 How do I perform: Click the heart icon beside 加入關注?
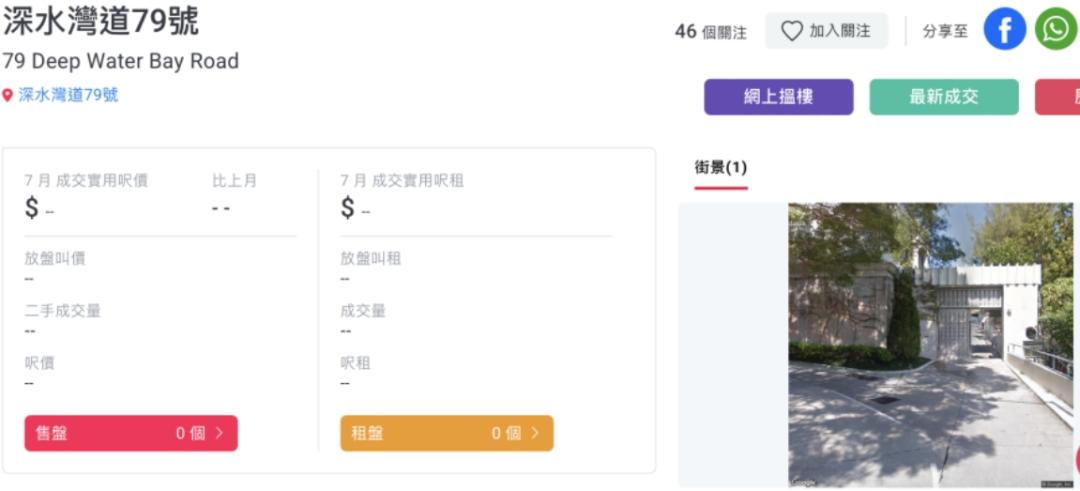click(x=791, y=31)
